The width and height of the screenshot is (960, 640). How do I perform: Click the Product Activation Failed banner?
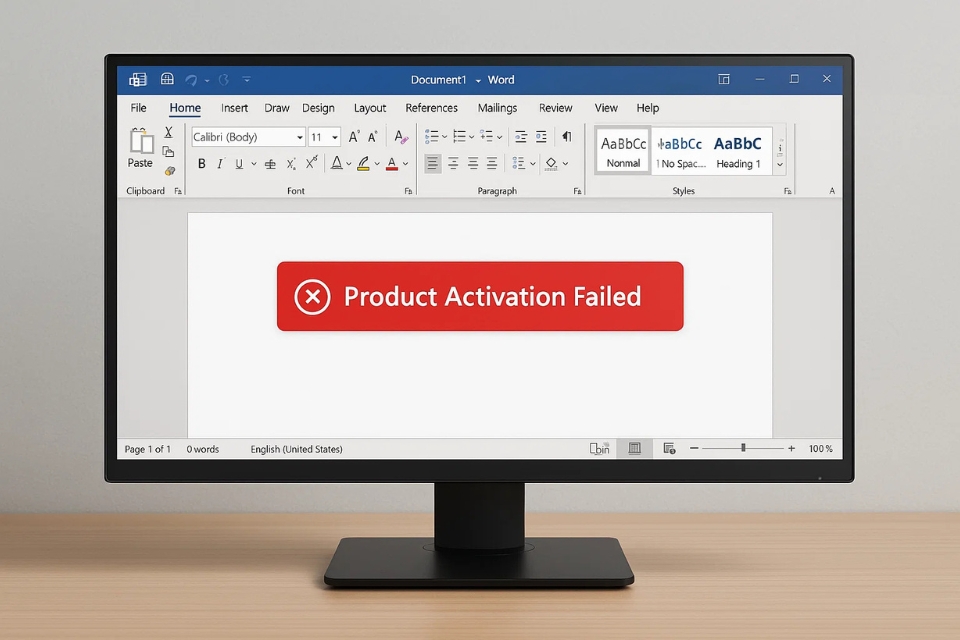480,296
